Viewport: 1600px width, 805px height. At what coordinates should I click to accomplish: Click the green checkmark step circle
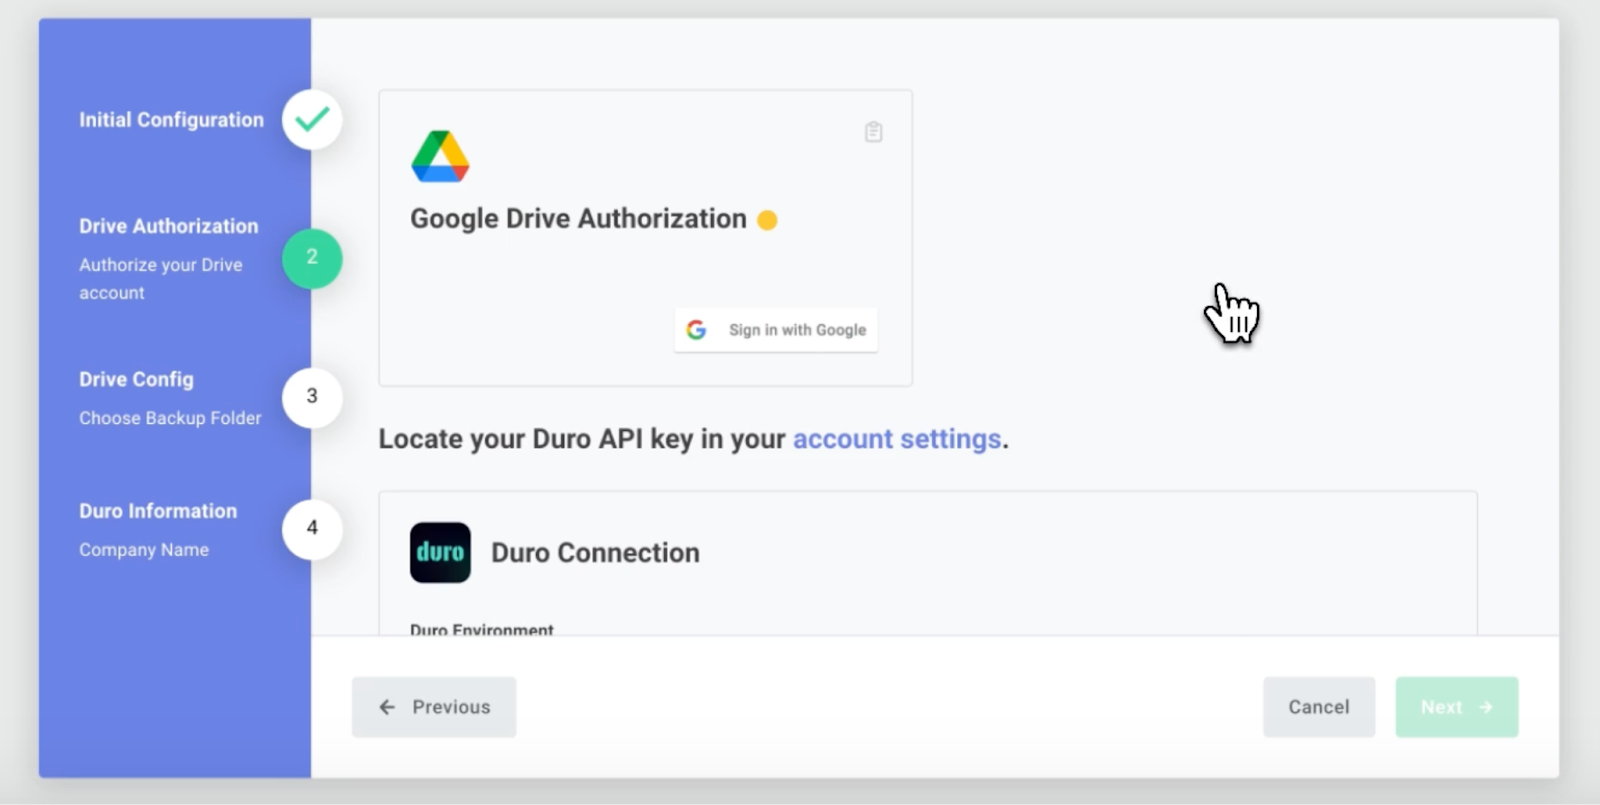312,119
